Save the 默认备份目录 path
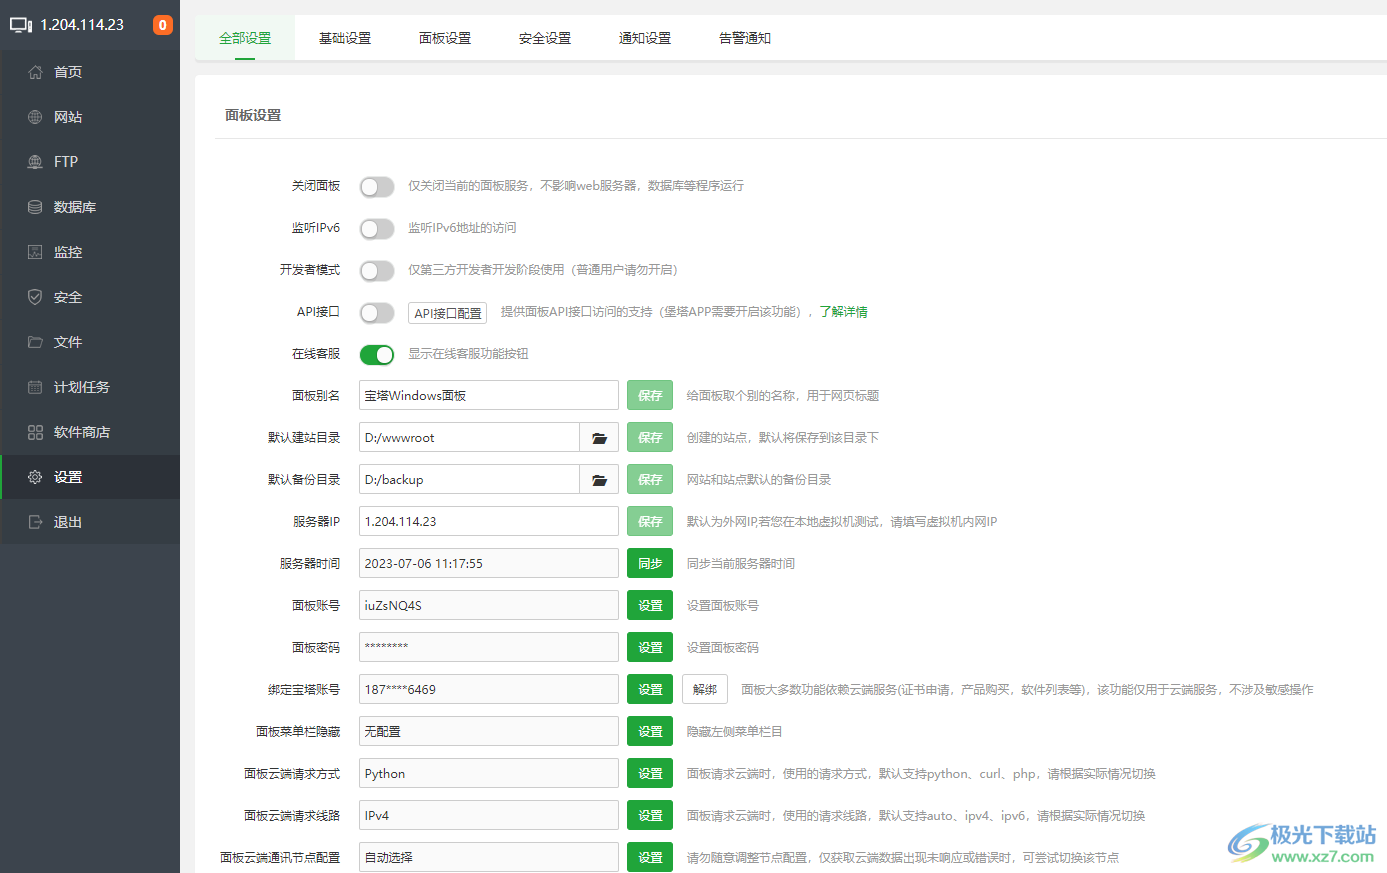Screen dimensions: 1387x873 650,480
